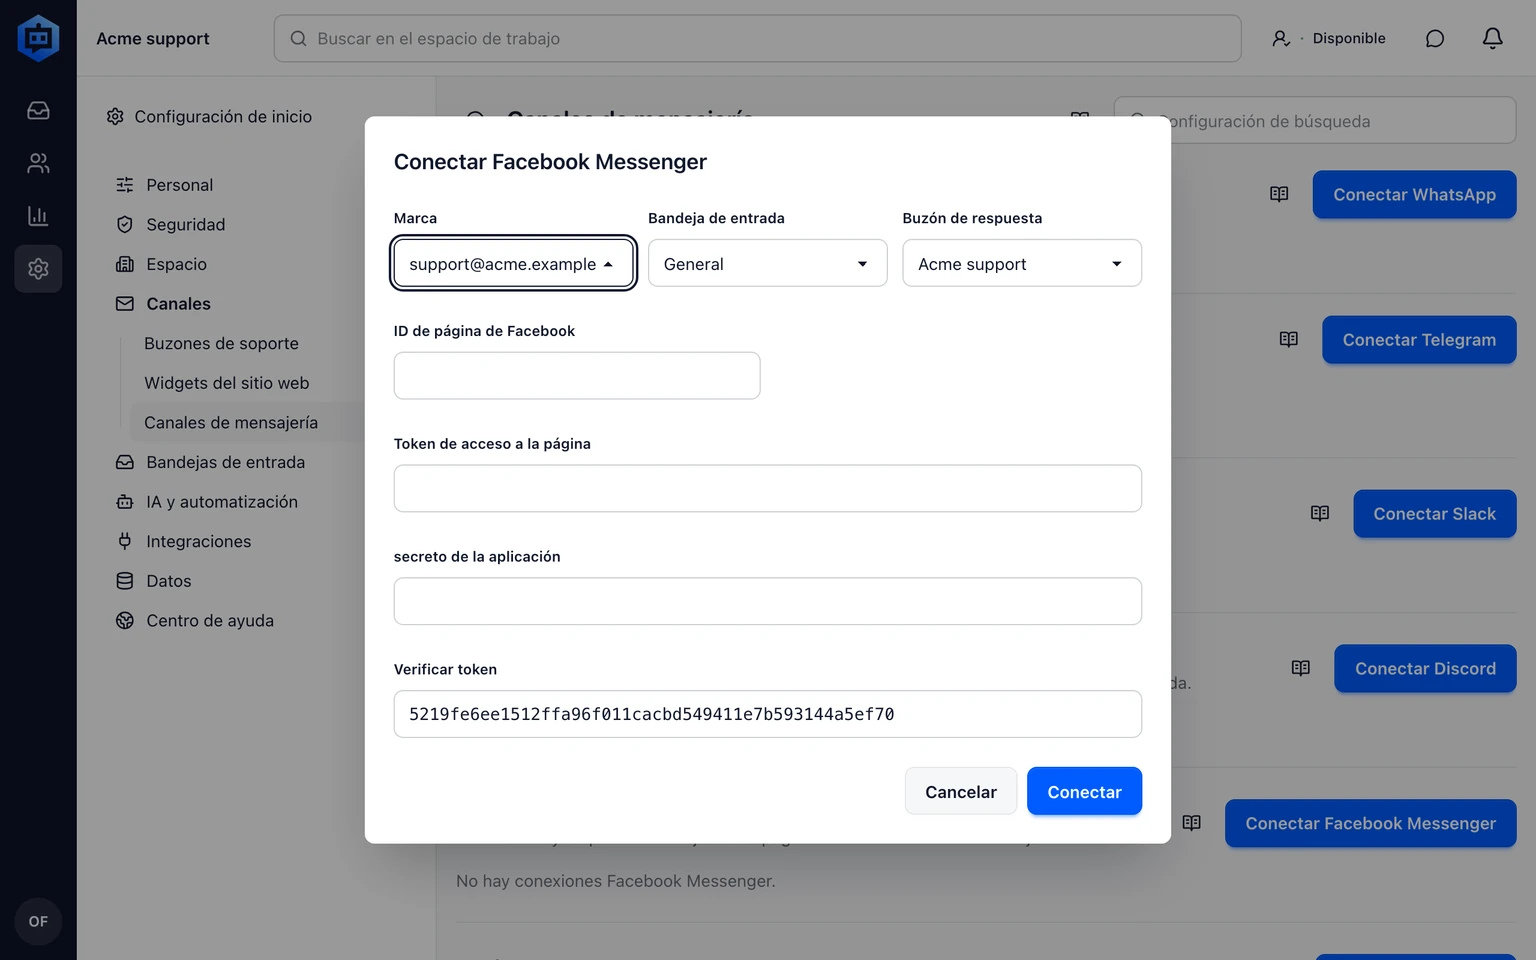Viewport: 1536px width, 960px height.
Task: Click the ID de página de Facebook field
Action: (x=577, y=375)
